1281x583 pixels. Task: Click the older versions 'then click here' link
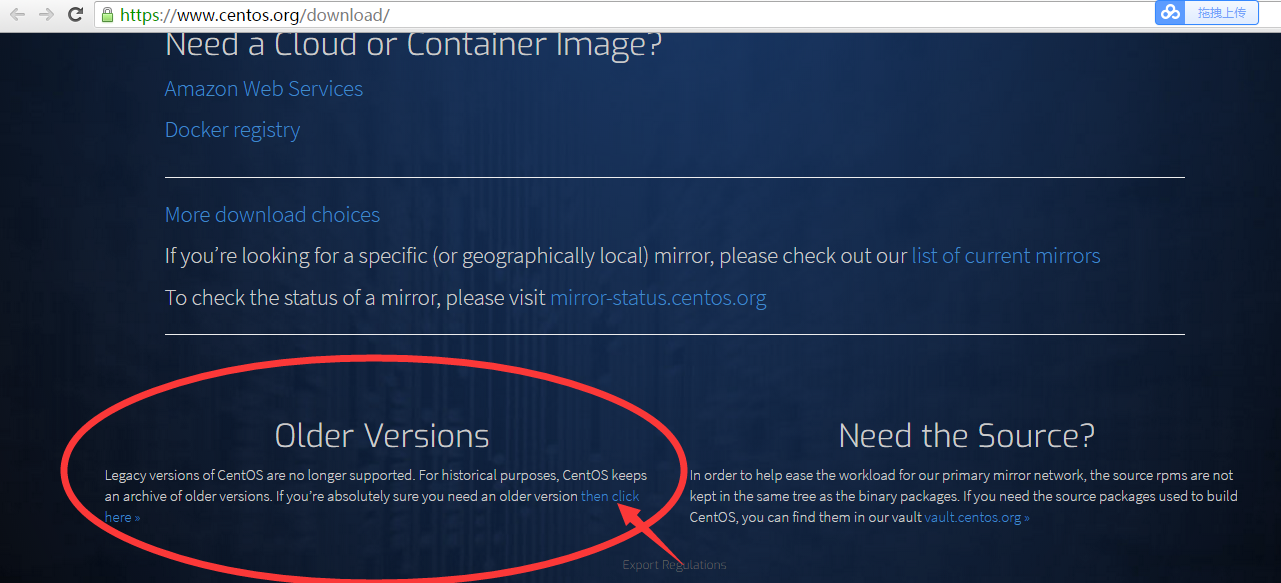(610, 496)
